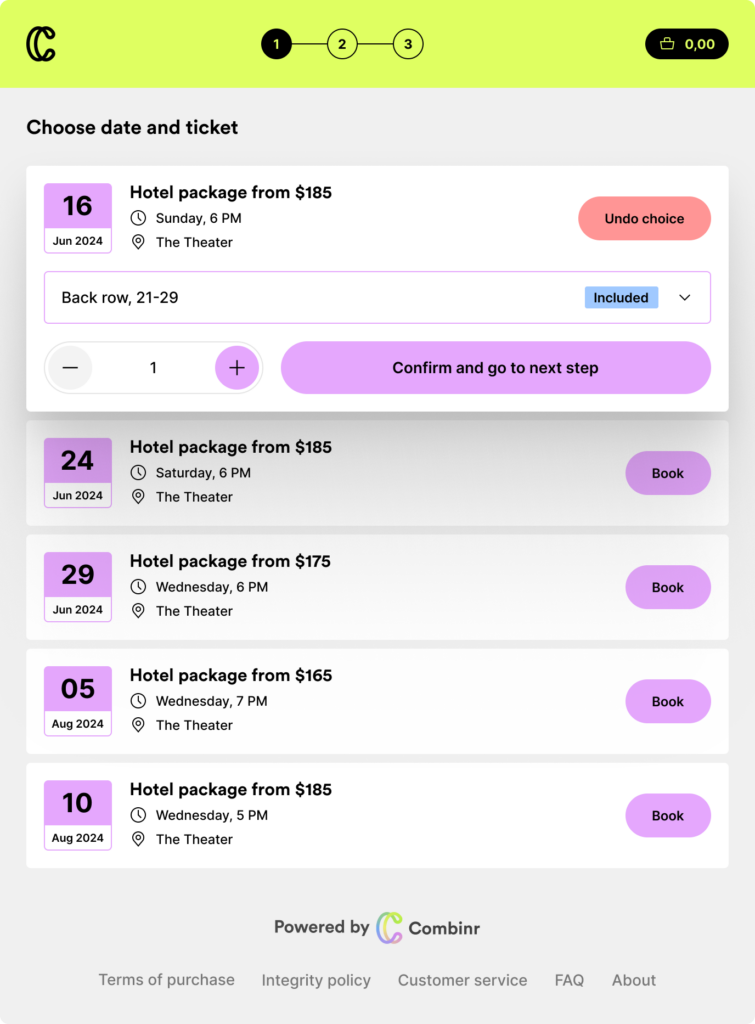Book the 29 Jun $175 hotel package

tap(668, 587)
